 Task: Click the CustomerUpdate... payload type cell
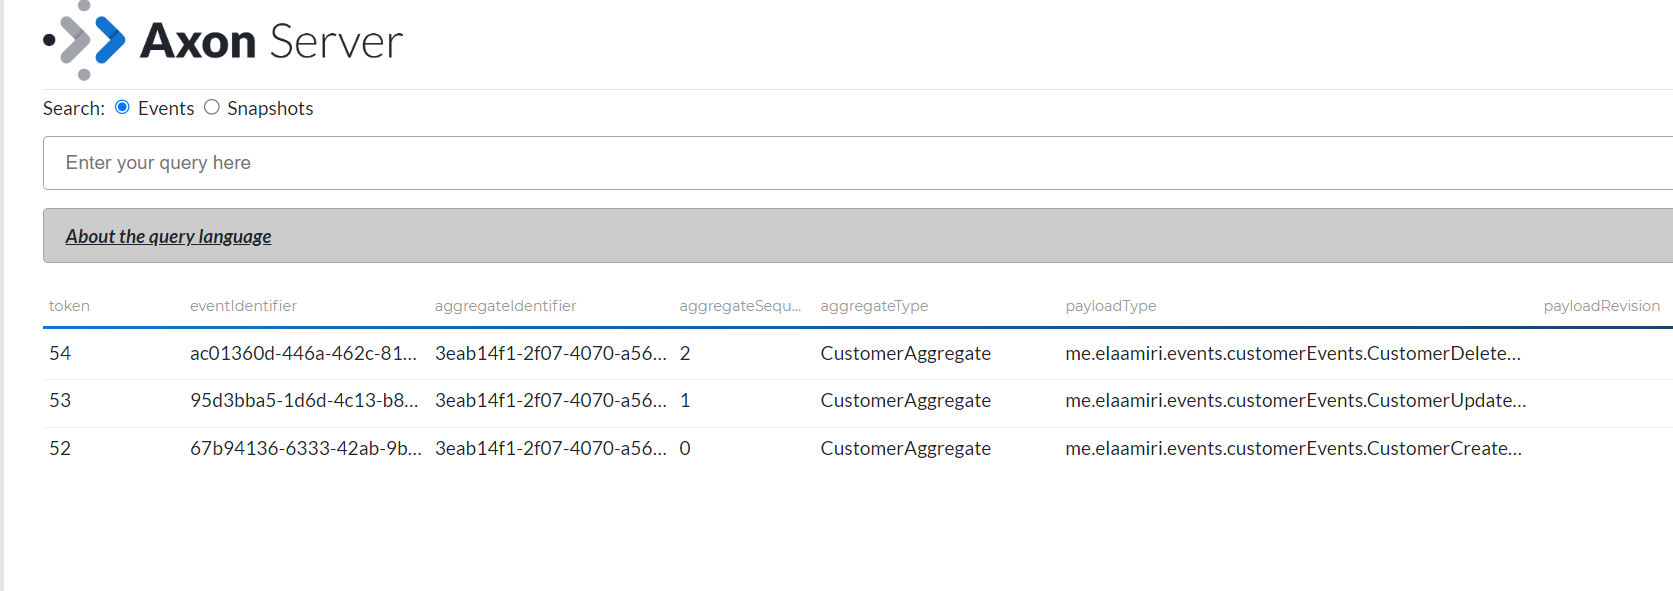tap(1296, 400)
